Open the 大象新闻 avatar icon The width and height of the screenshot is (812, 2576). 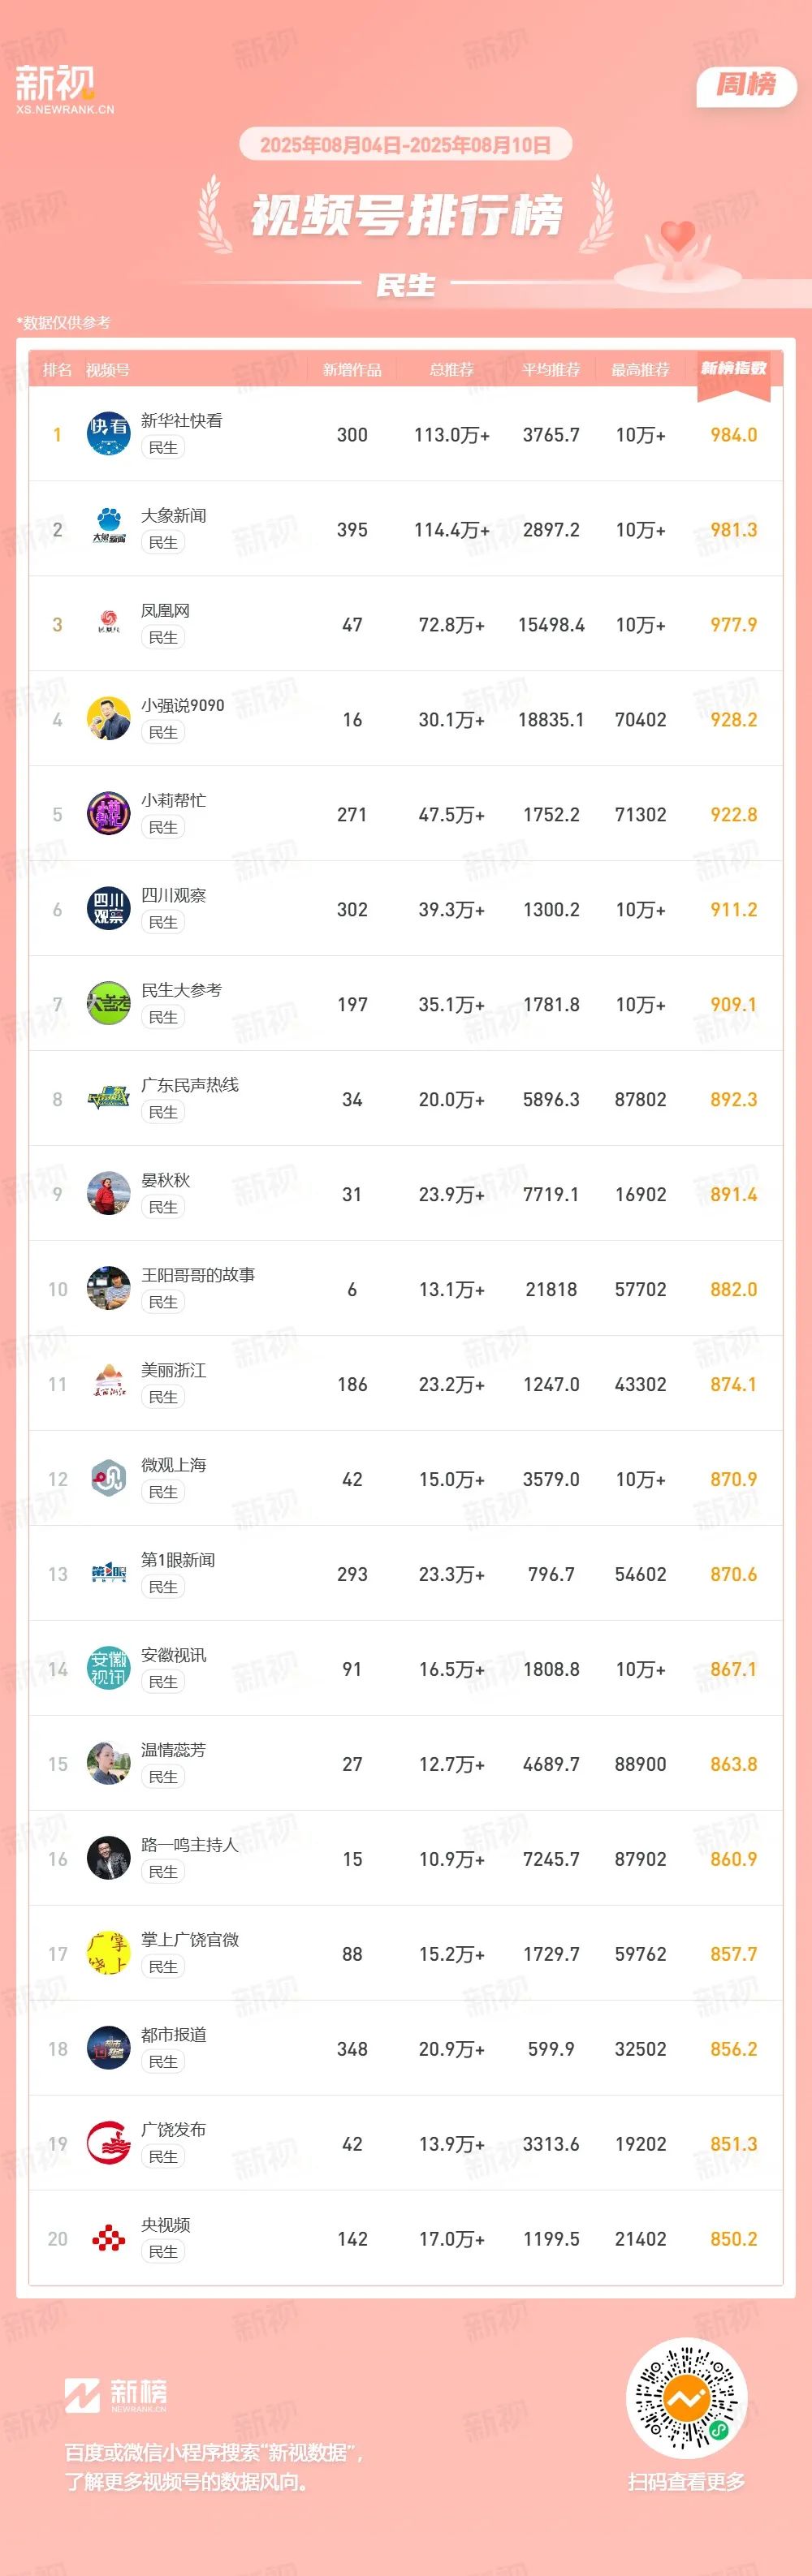coord(108,529)
